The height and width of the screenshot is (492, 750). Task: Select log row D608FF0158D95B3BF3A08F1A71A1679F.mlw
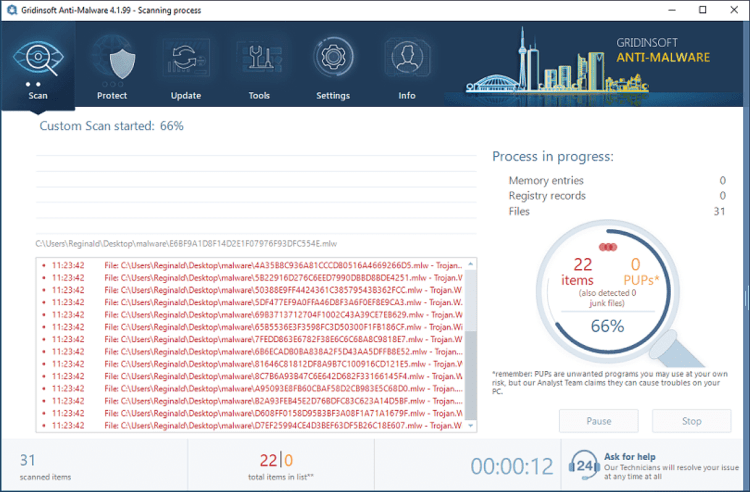252,413
